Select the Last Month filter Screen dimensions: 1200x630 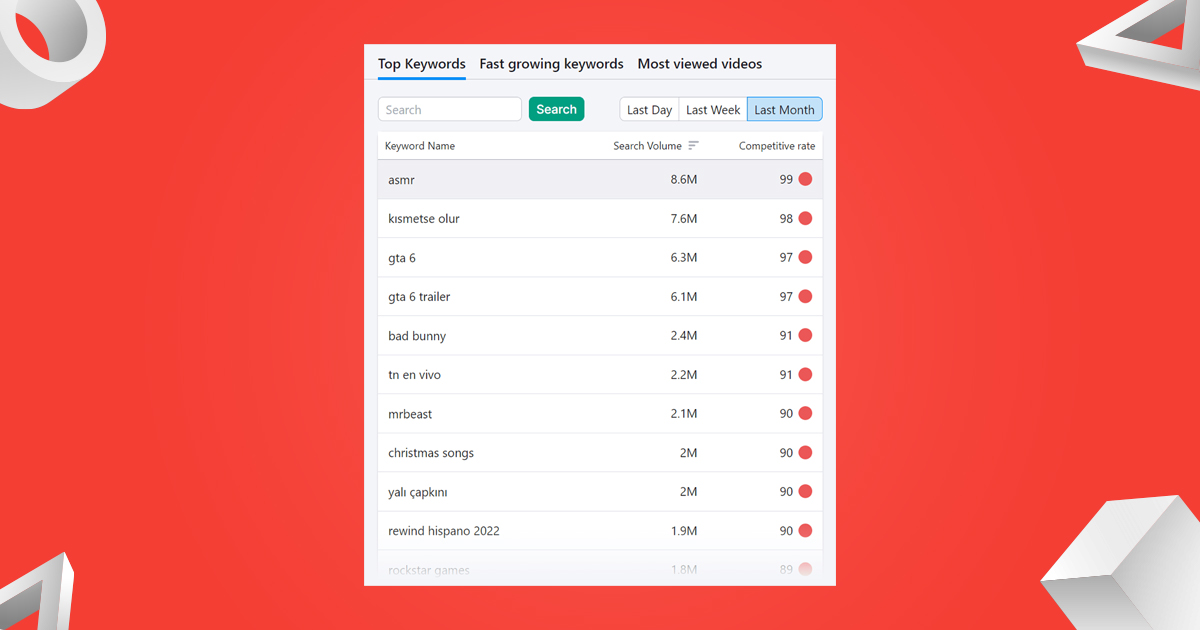click(784, 109)
